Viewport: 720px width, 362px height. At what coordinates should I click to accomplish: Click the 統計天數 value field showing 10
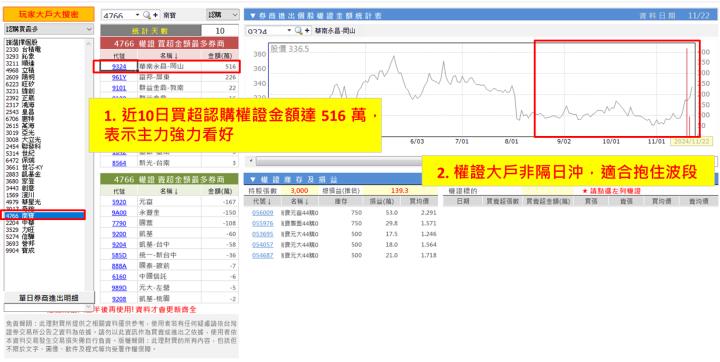tap(220, 31)
